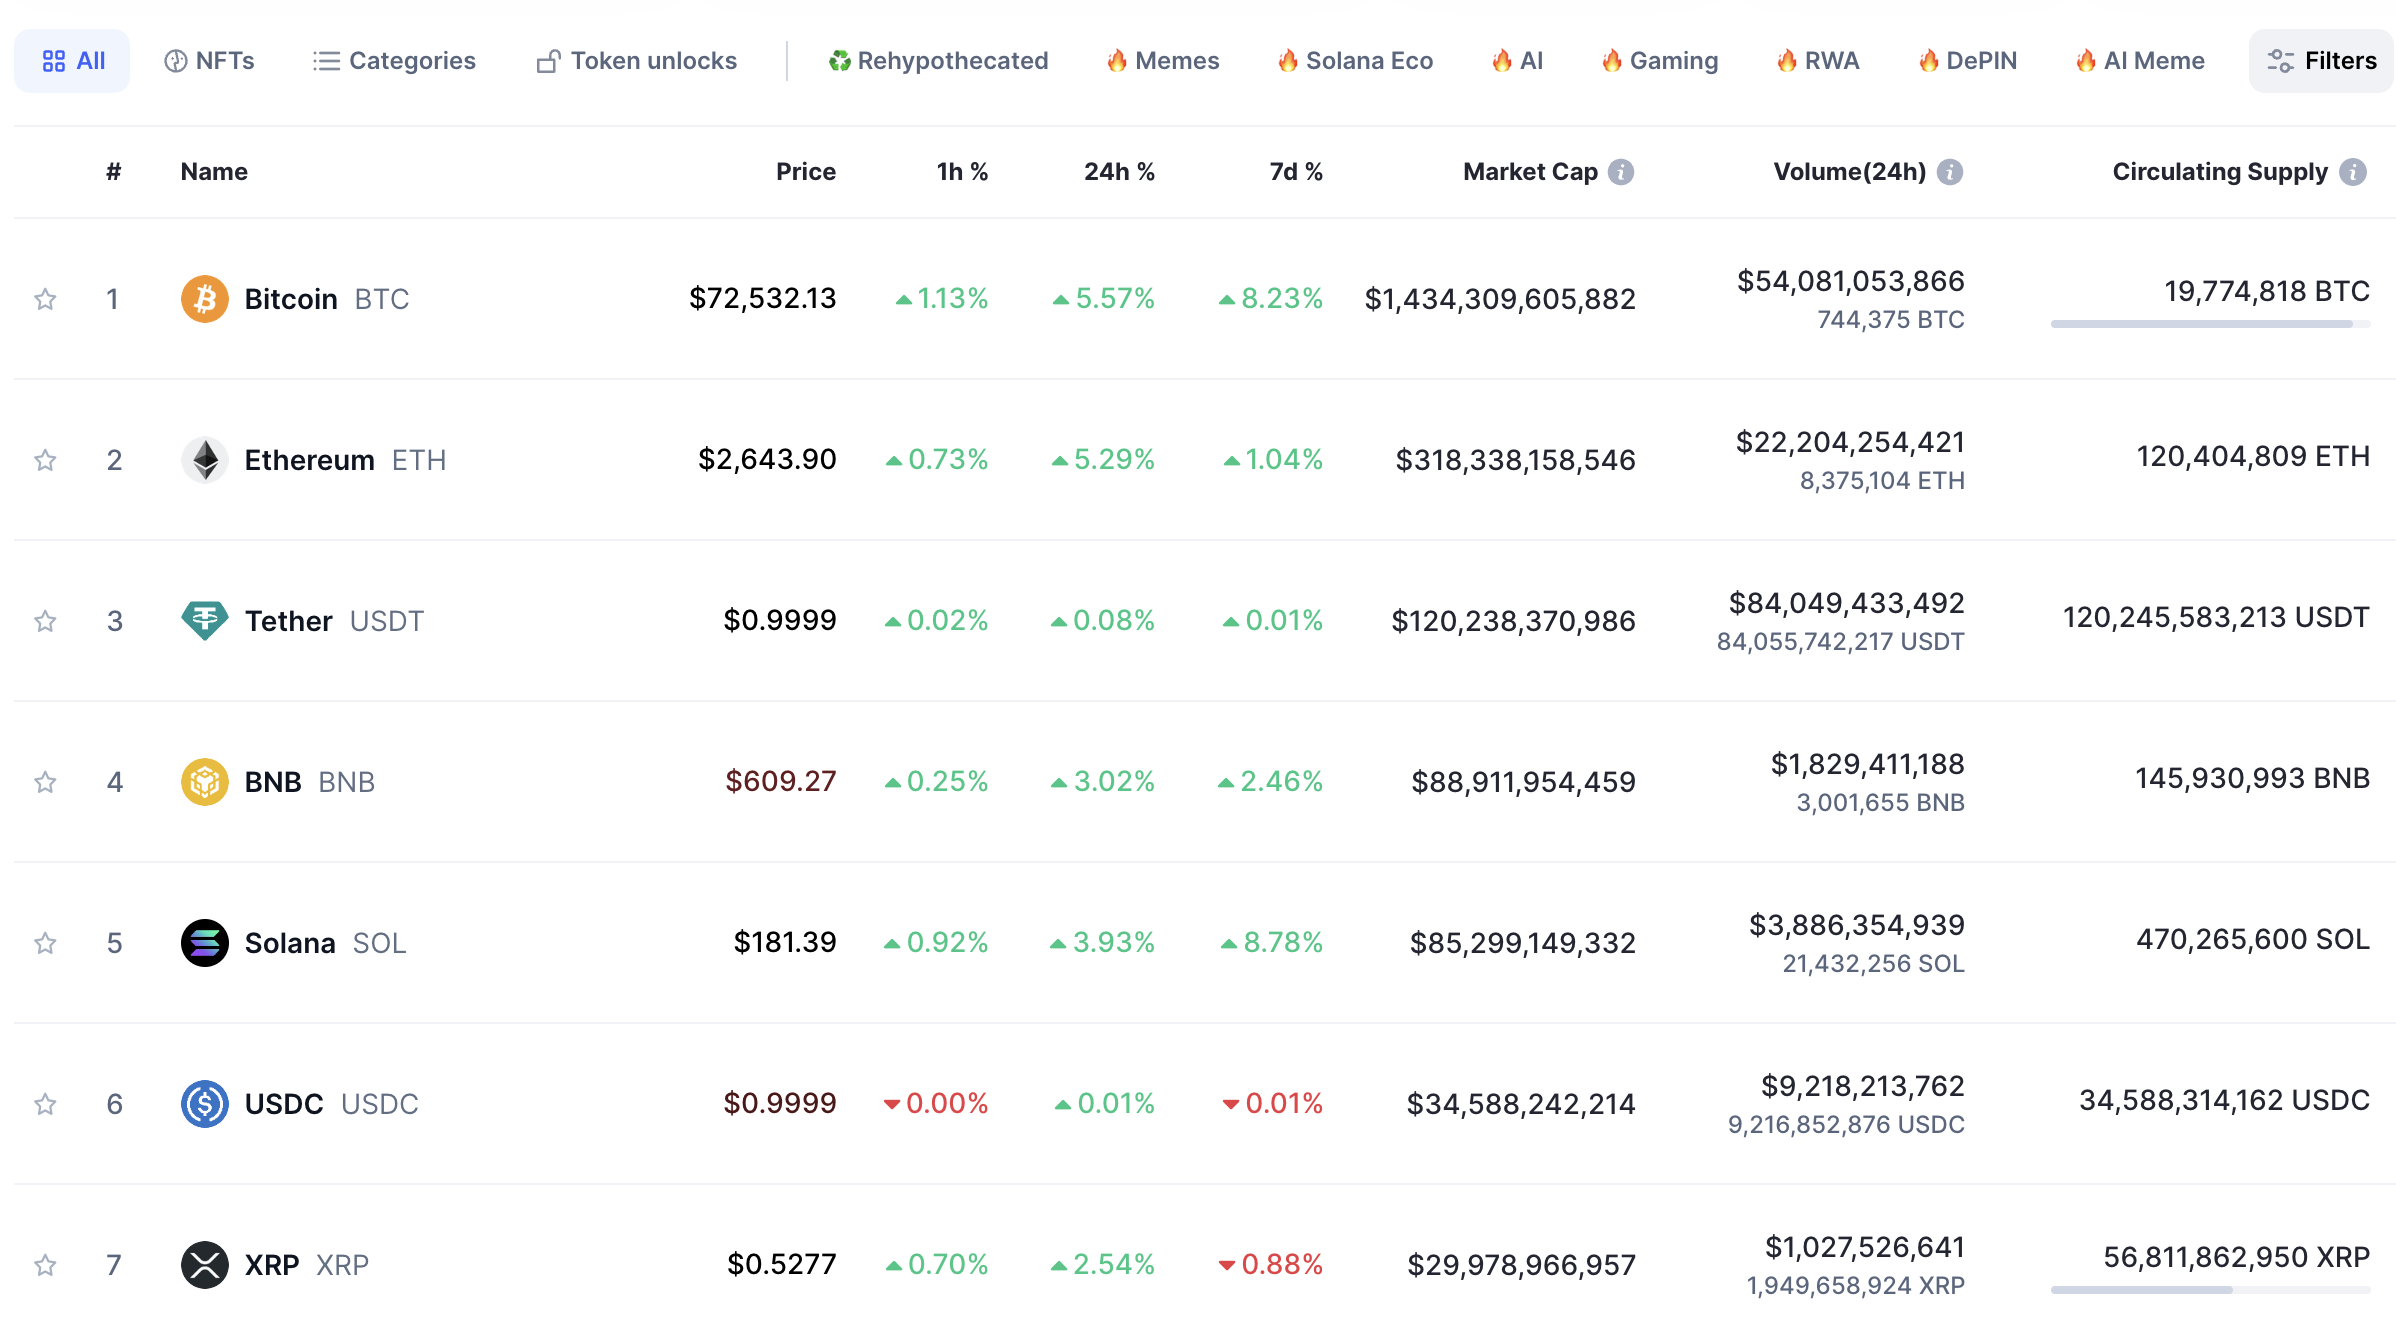Sort by Volume(24h) header
Image resolution: width=2396 pixels, height=1332 pixels.
coord(1850,172)
